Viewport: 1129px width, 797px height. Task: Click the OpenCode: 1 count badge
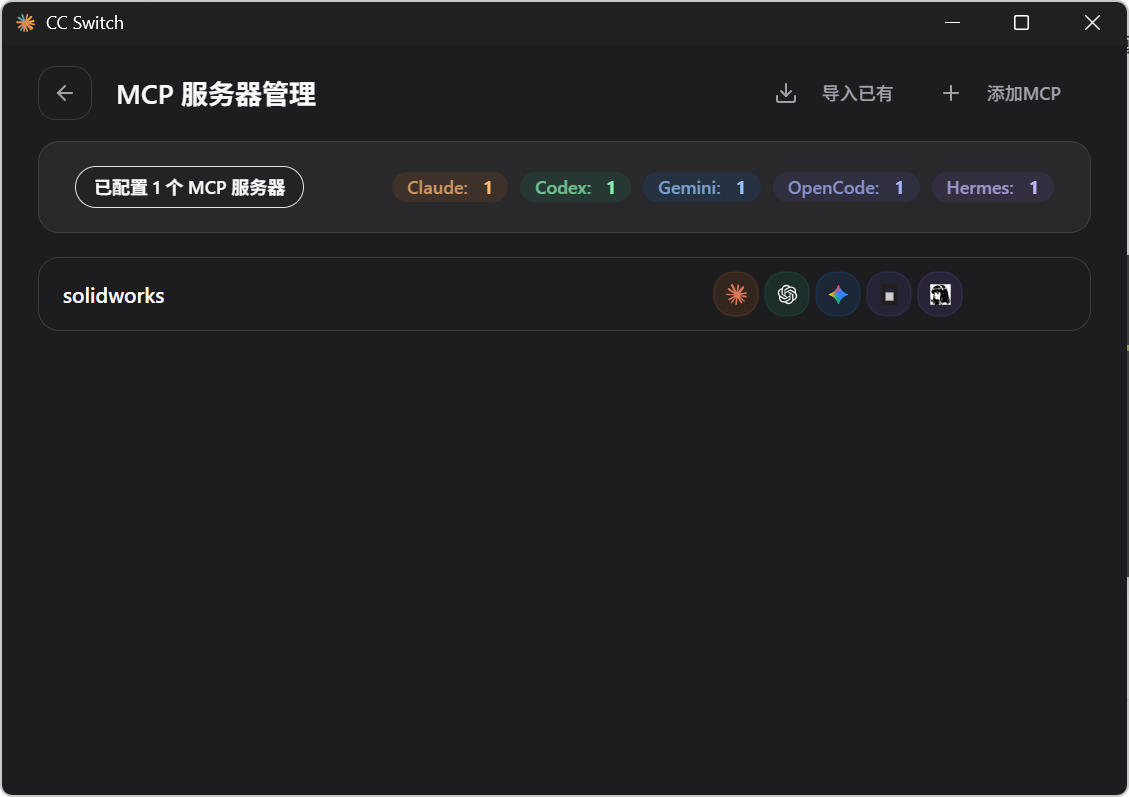[846, 188]
